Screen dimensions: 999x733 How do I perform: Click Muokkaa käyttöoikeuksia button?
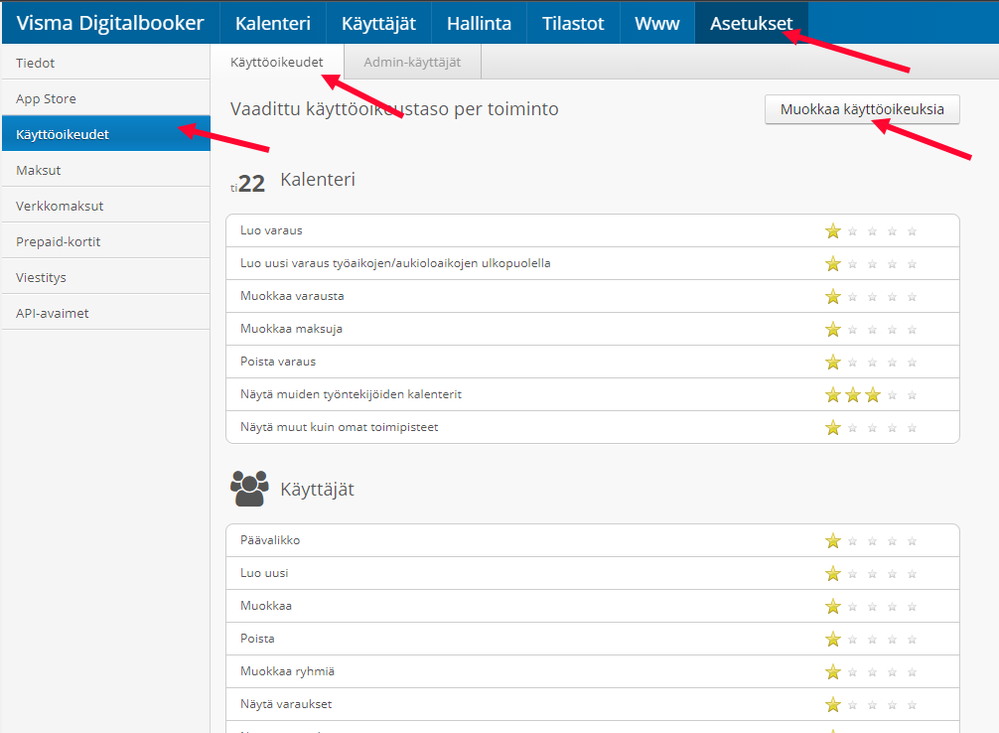click(x=862, y=109)
